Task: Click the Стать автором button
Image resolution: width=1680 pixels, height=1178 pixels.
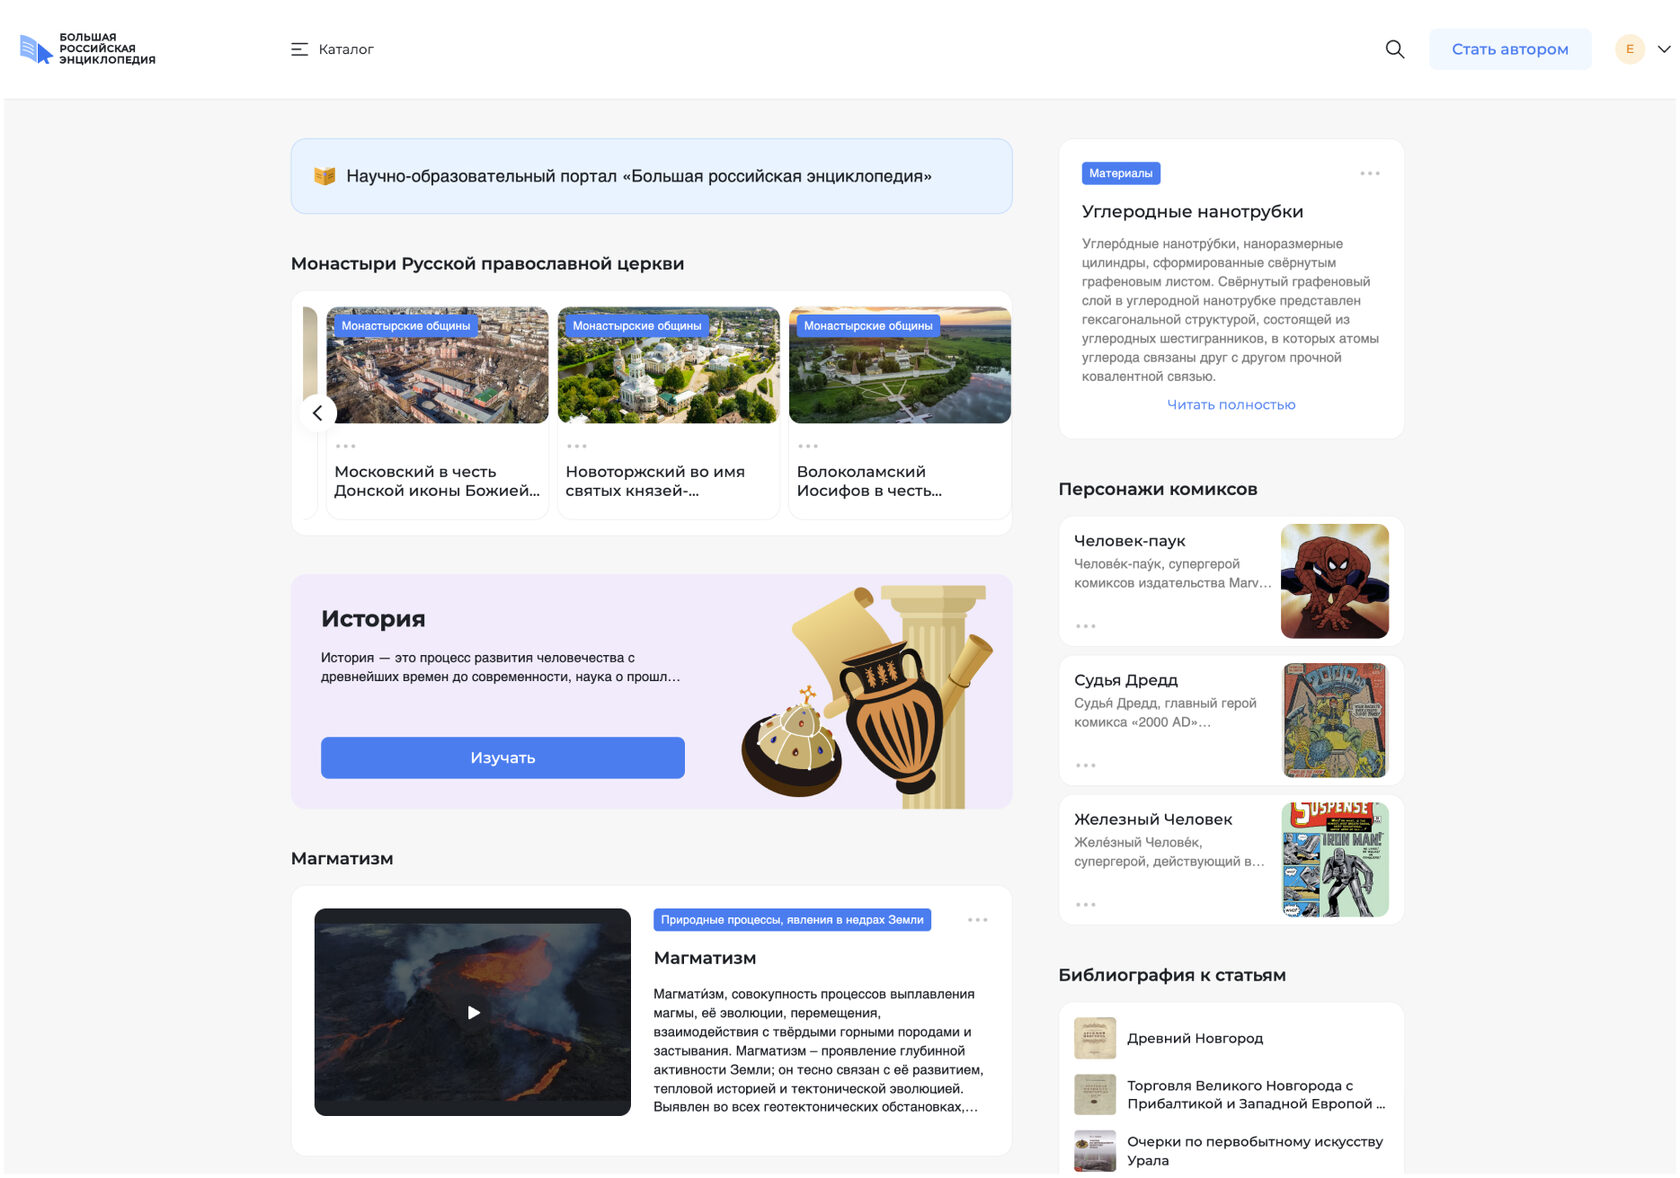Action: 1510,49
